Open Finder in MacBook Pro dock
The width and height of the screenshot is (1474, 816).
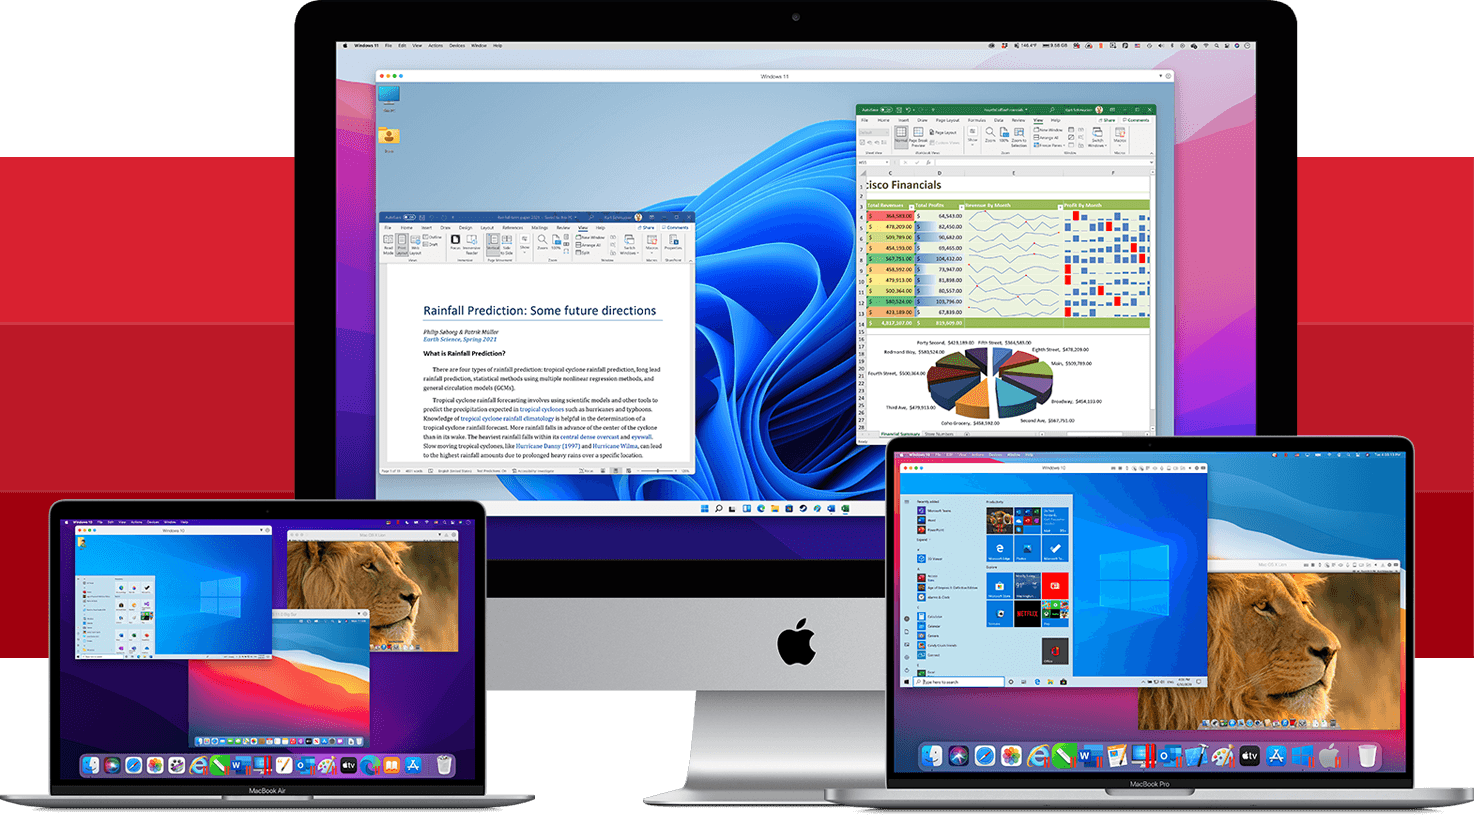click(932, 756)
